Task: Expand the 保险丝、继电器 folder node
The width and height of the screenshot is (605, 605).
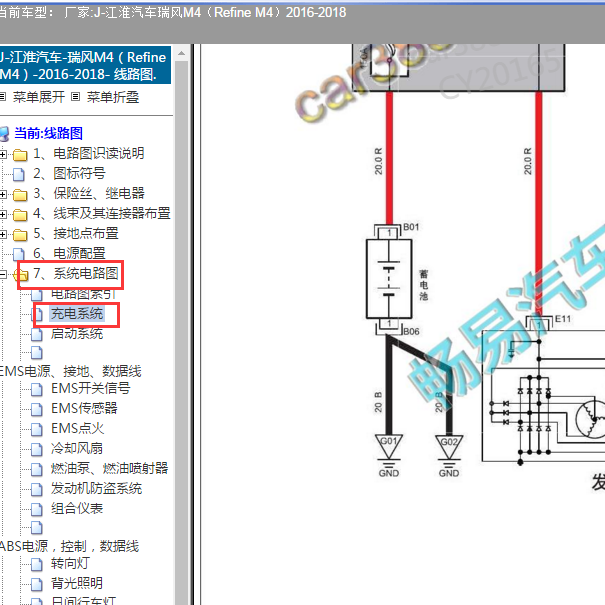Action: point(3,194)
